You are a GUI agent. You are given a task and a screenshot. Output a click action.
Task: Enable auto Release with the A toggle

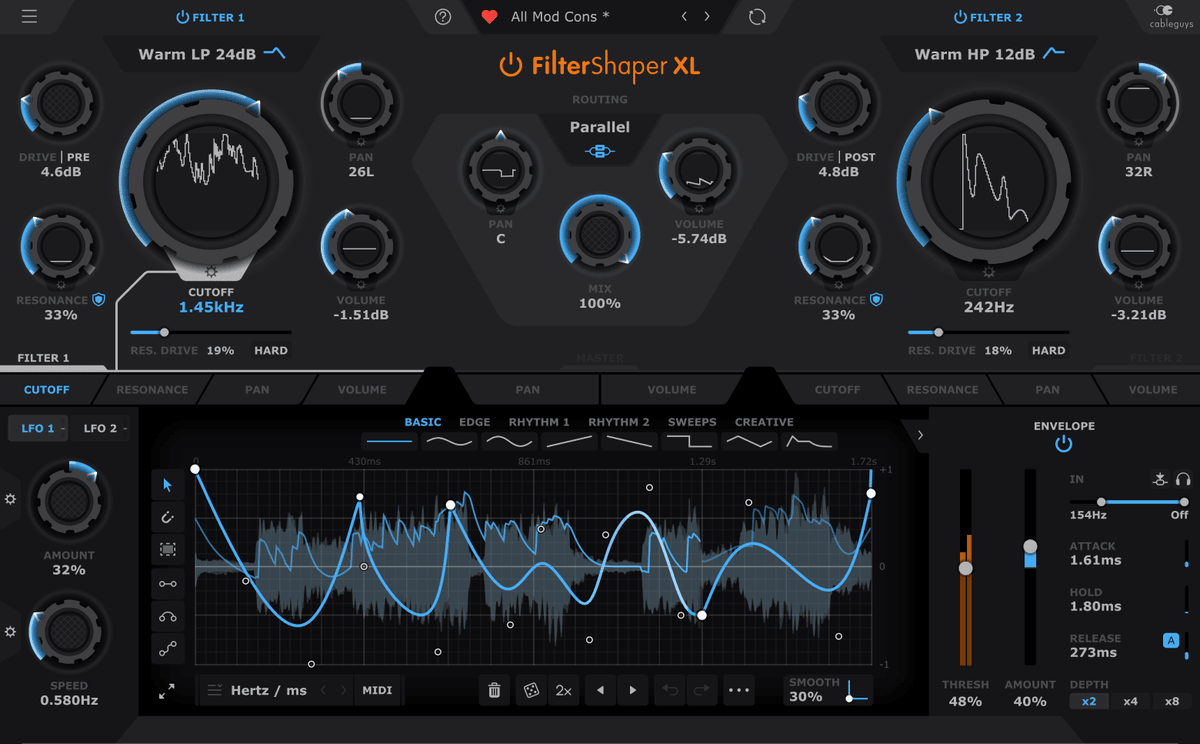1170,638
